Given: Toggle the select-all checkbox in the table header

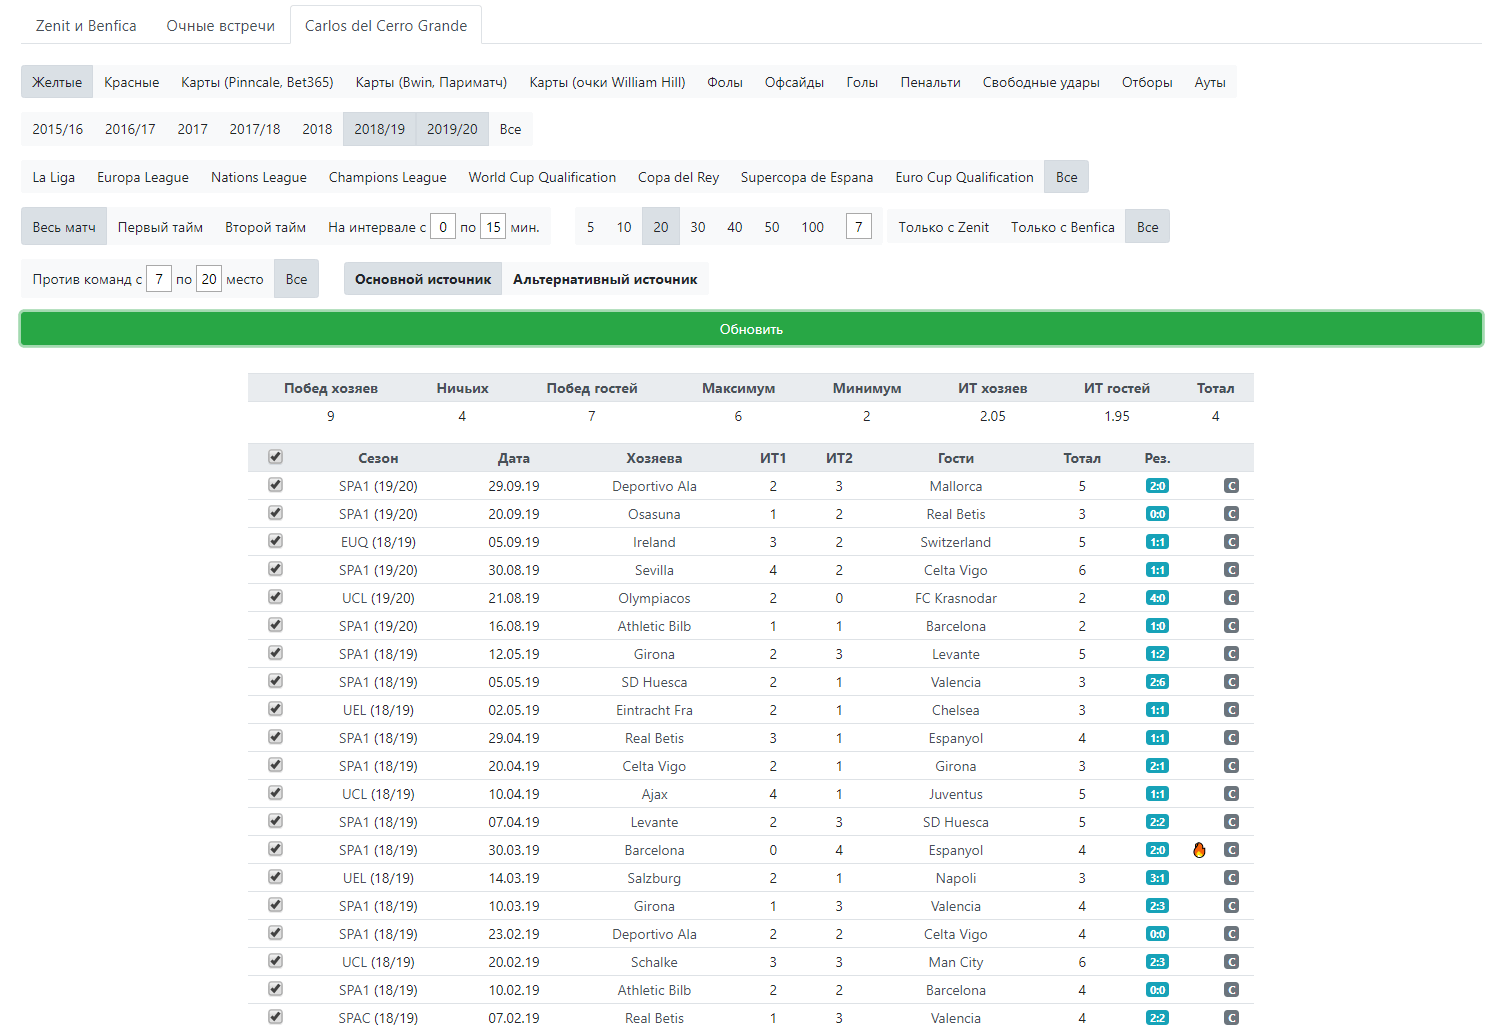Looking at the screenshot, I should pos(275,457).
